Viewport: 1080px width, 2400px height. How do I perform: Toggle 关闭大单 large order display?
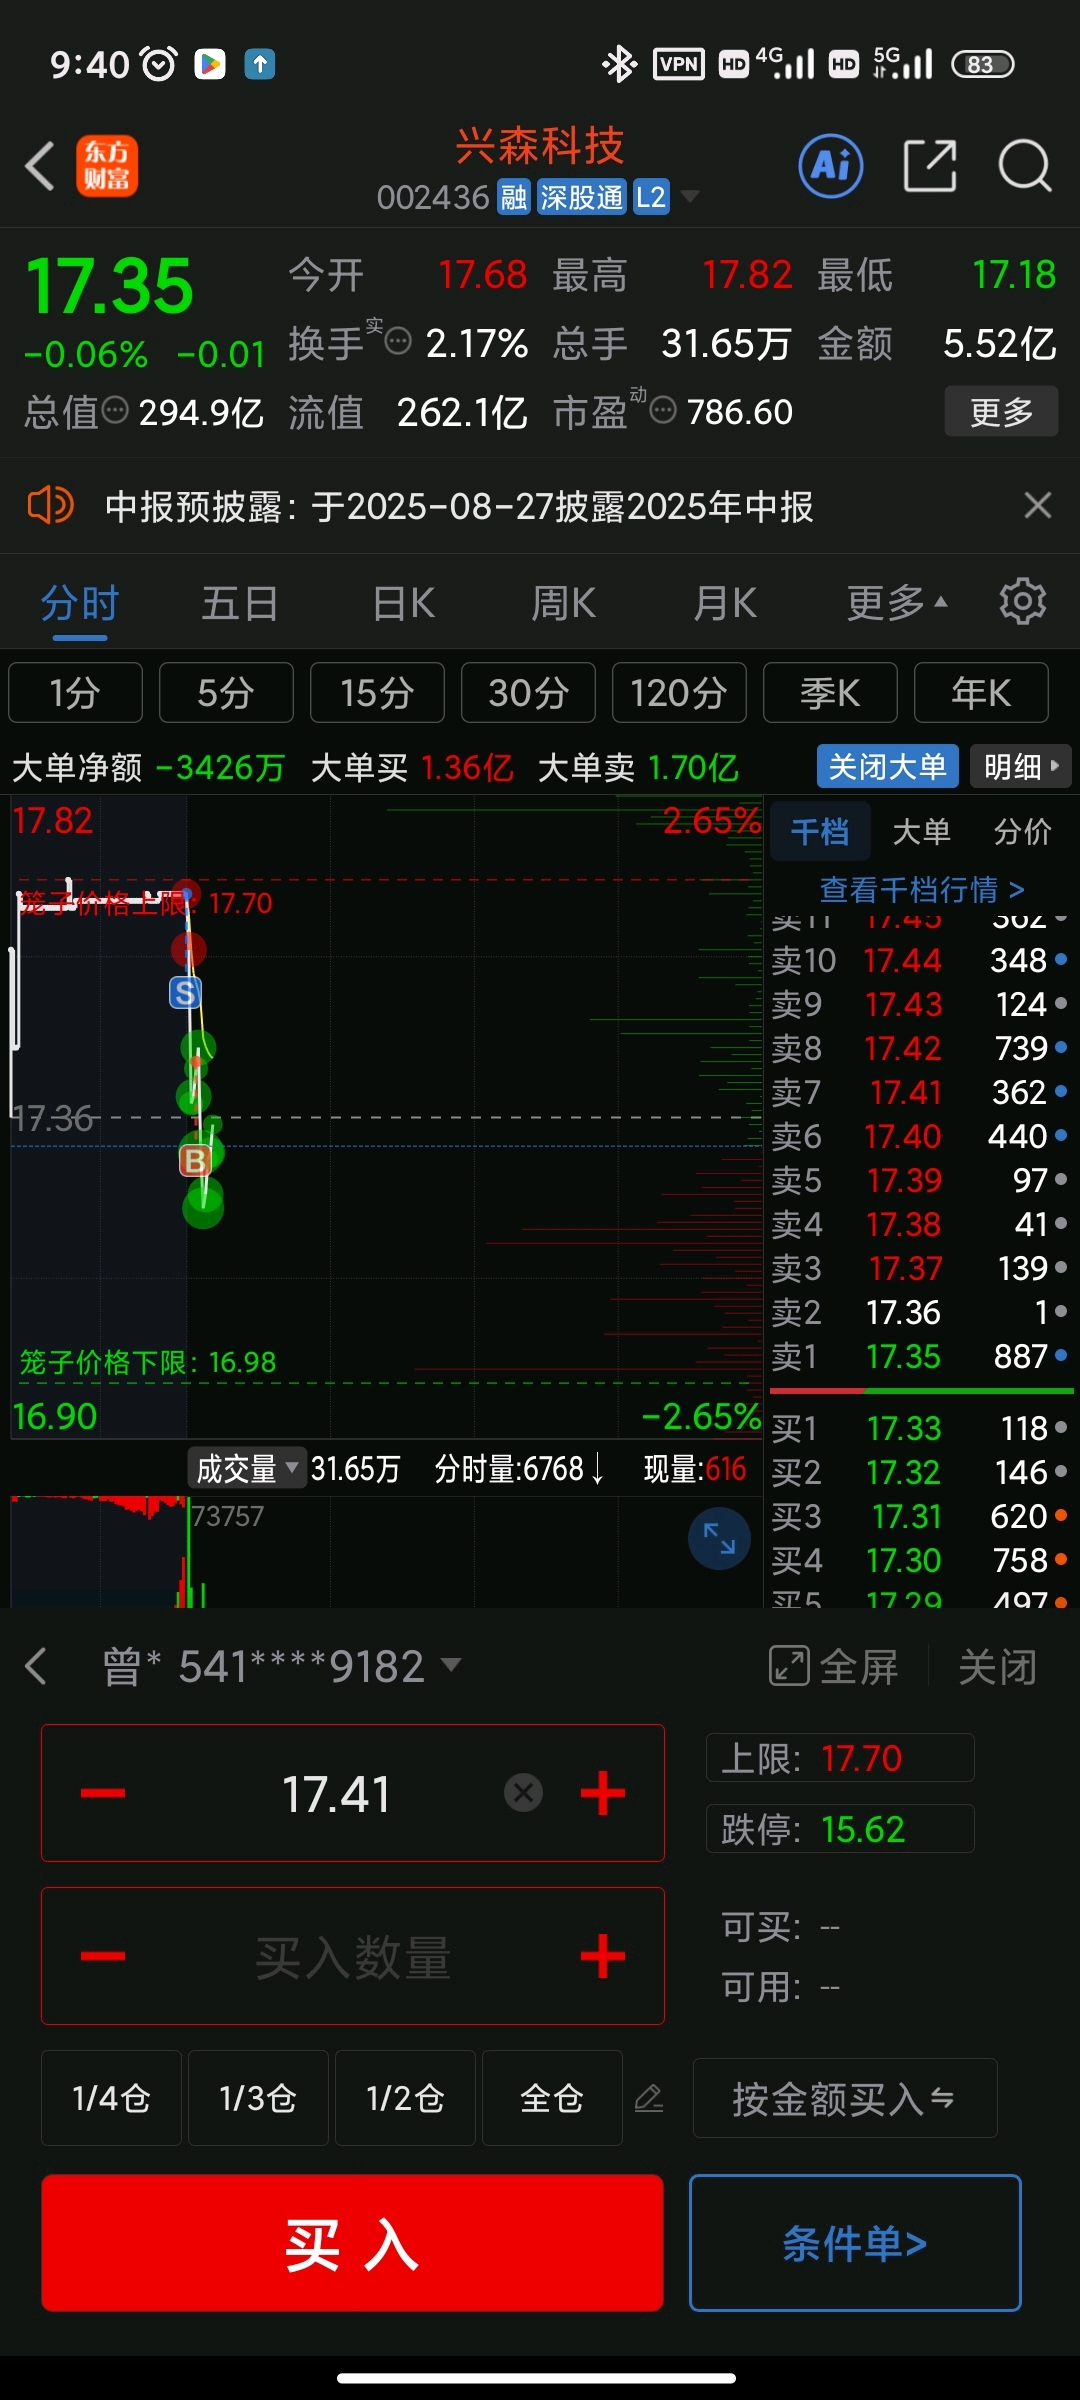[887, 767]
